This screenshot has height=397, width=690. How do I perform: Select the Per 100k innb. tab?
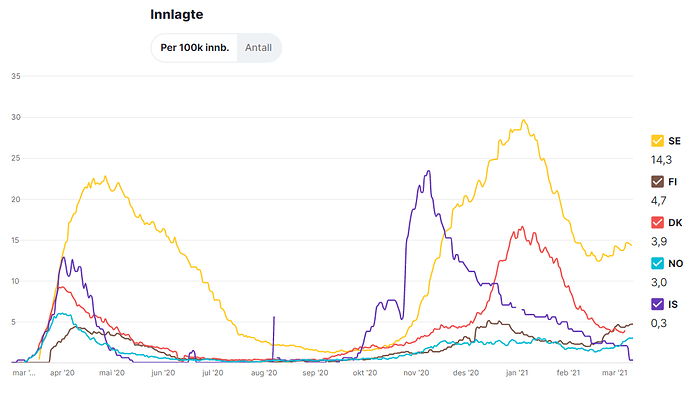195,48
